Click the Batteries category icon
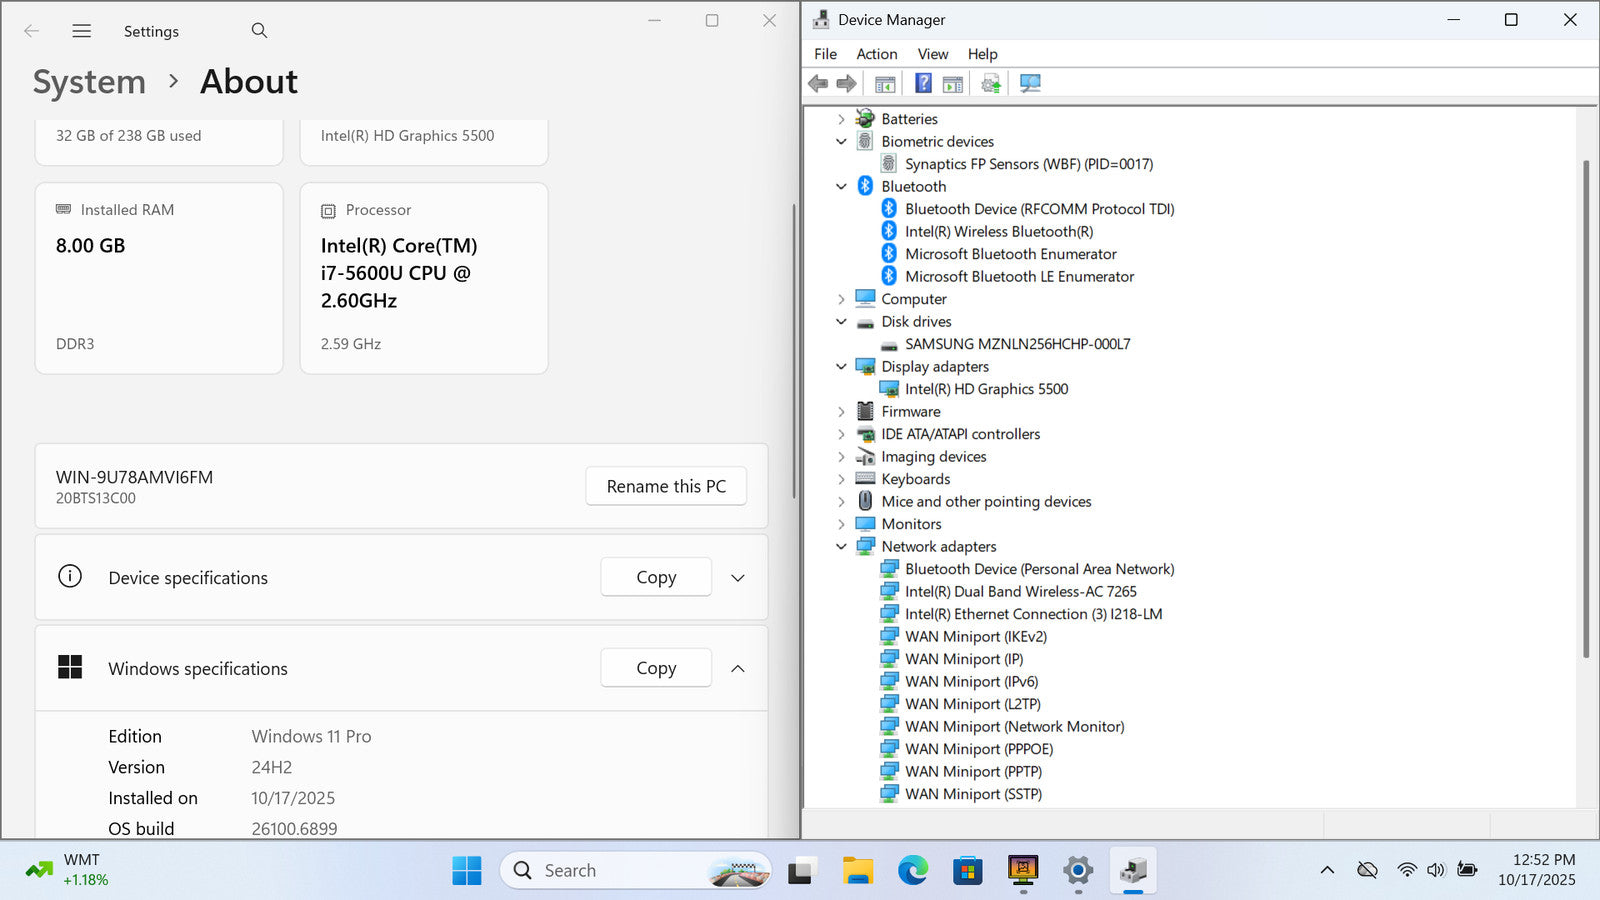 point(865,119)
